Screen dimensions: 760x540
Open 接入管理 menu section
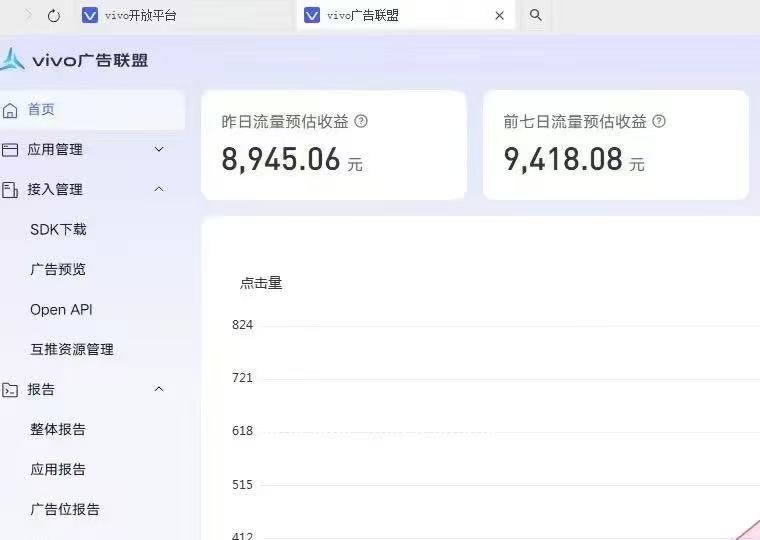point(55,190)
